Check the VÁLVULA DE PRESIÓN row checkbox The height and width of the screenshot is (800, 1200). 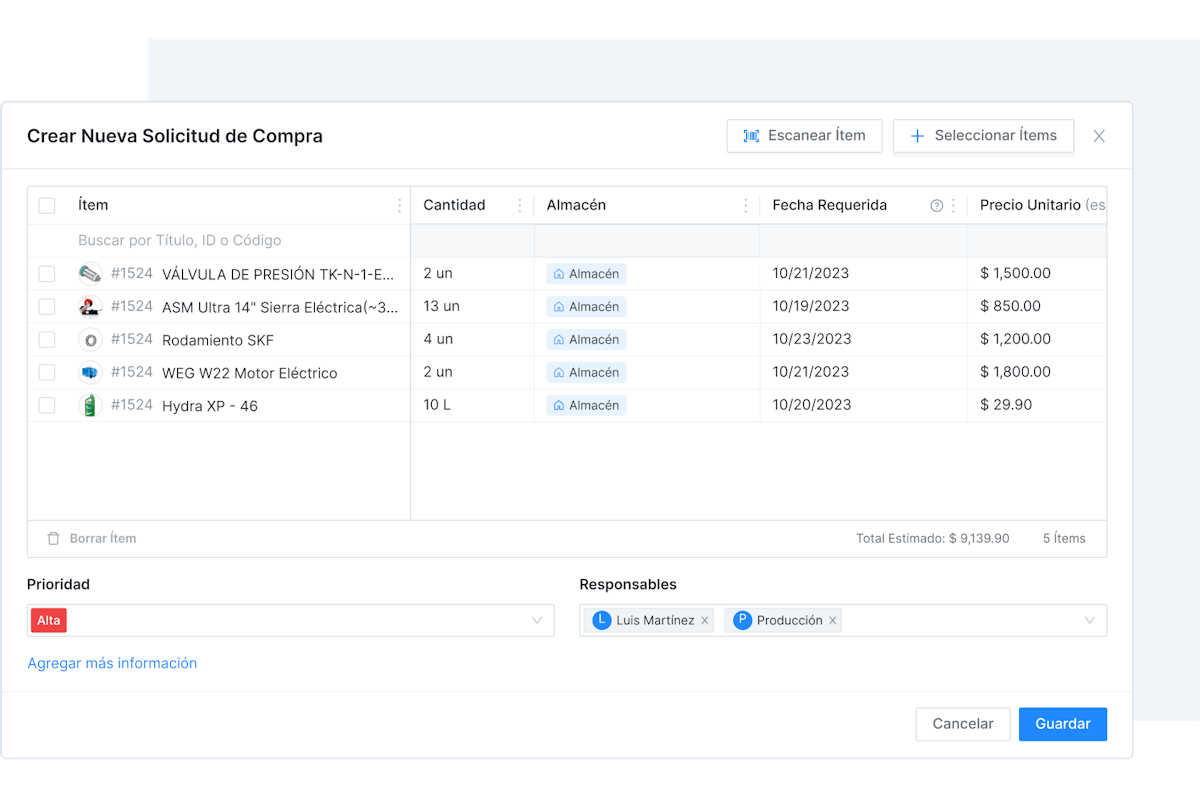(47, 274)
